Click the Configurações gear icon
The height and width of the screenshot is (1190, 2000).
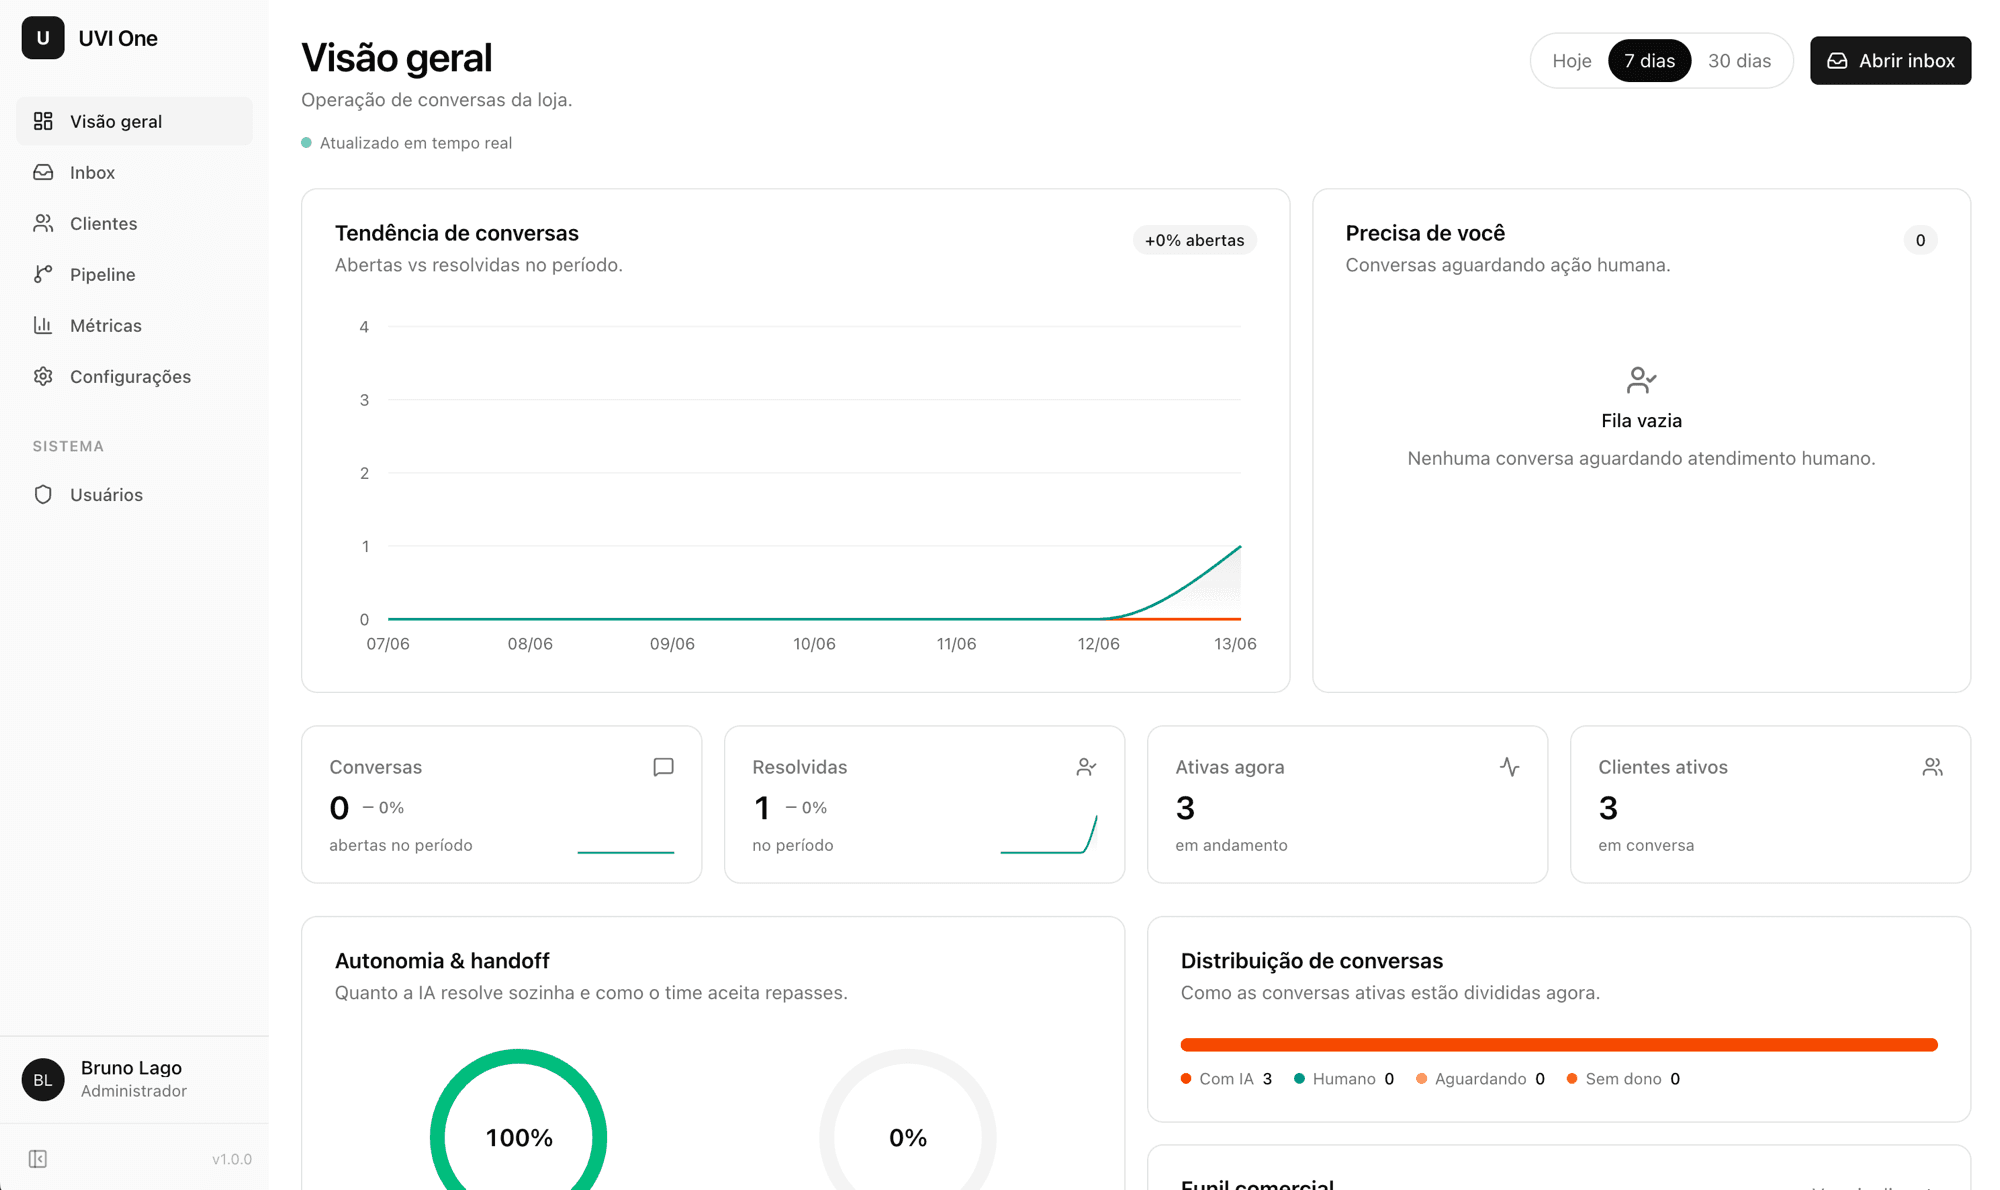click(43, 376)
